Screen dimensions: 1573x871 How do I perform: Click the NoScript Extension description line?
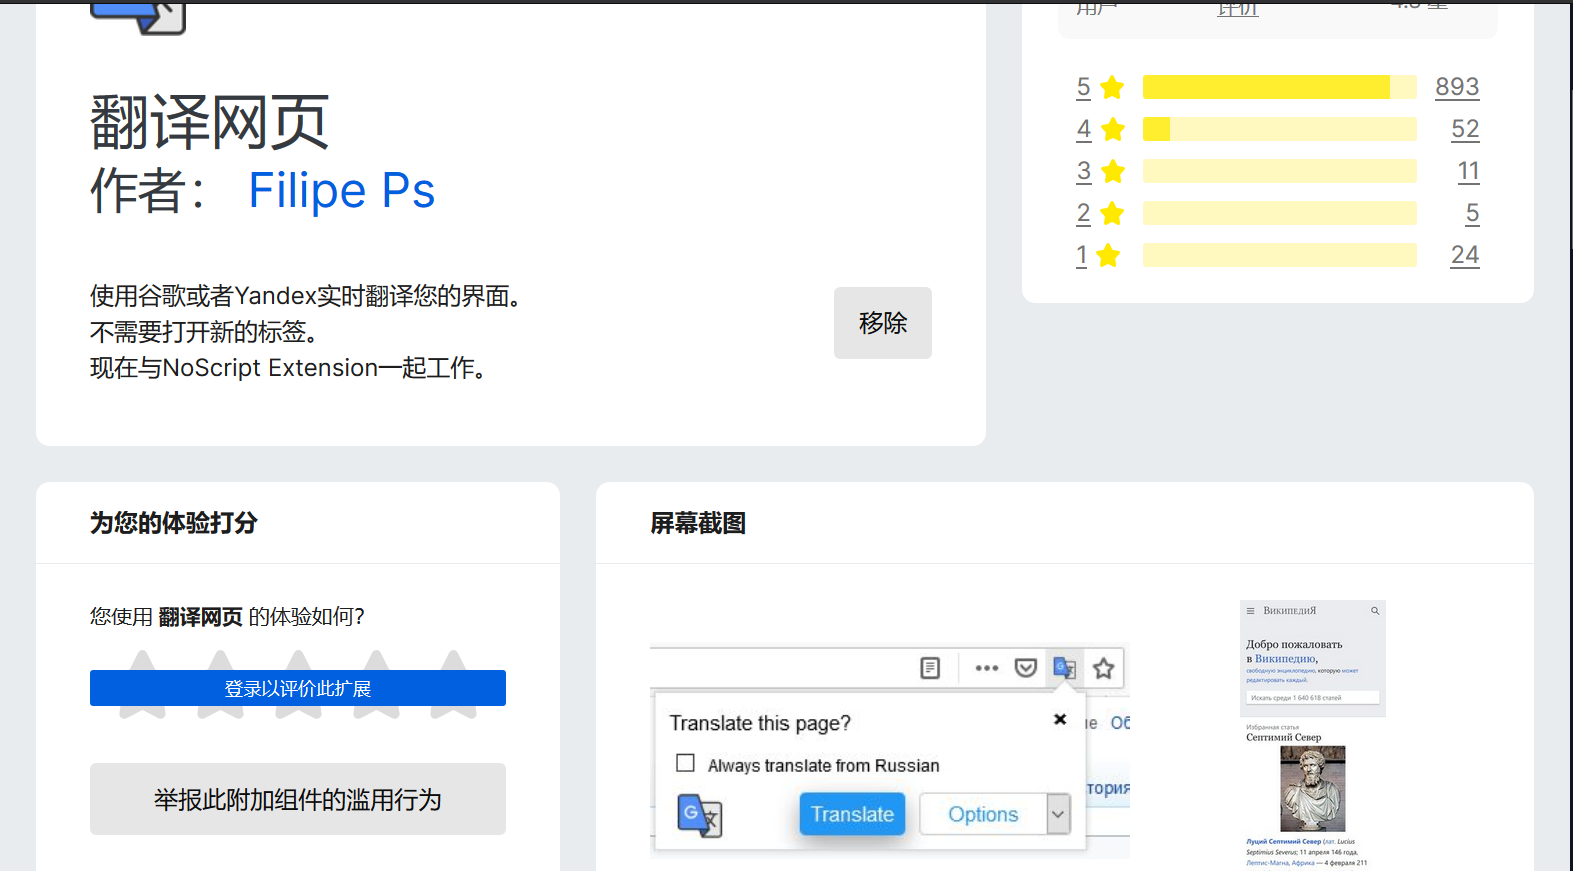tap(289, 368)
